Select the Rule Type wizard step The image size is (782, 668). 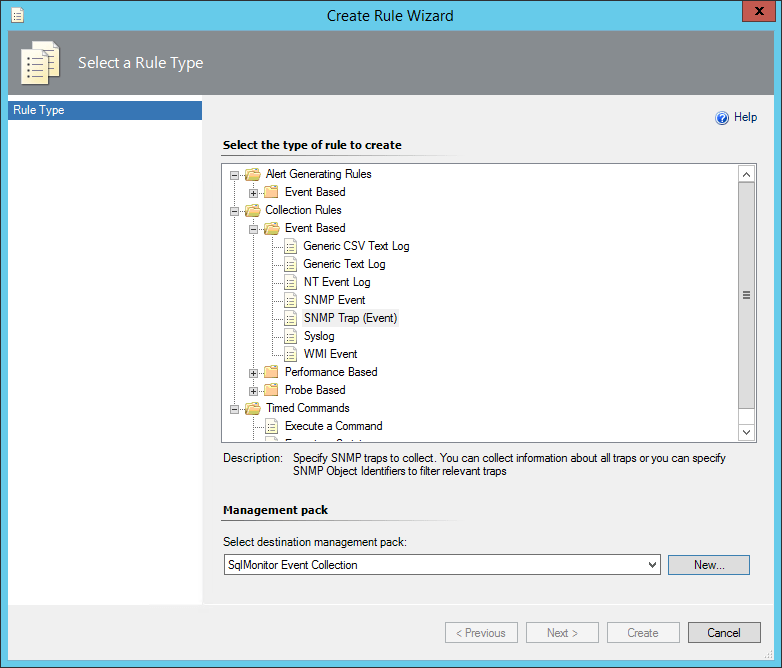[x=105, y=110]
